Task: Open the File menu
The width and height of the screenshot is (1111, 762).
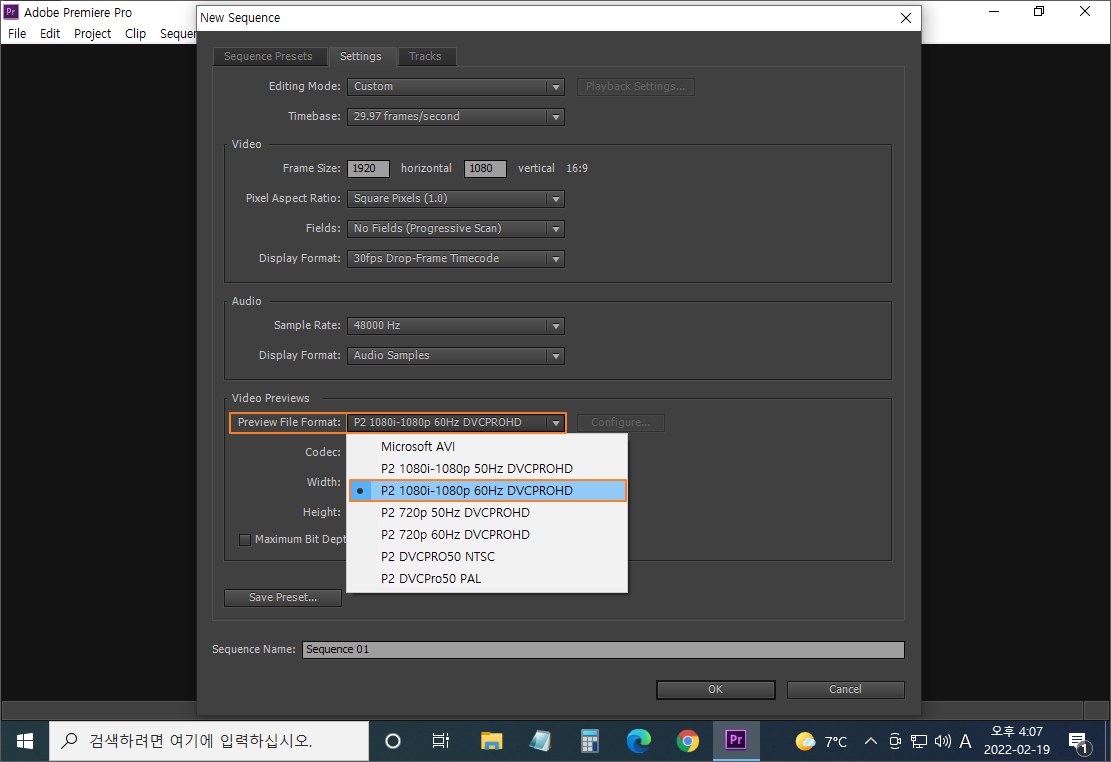Action: pyautogui.click(x=17, y=33)
